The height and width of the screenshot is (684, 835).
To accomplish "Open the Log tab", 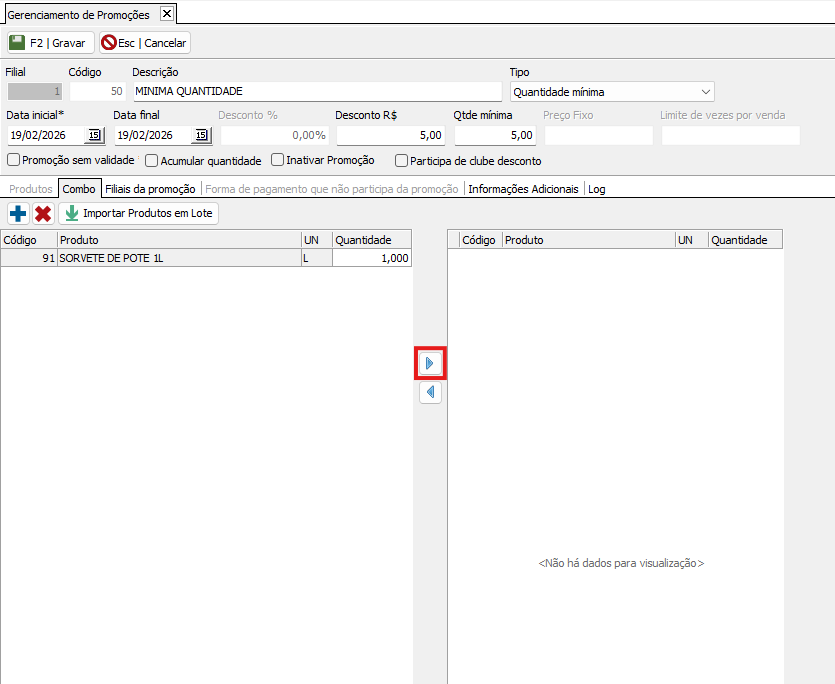I will [x=596, y=189].
